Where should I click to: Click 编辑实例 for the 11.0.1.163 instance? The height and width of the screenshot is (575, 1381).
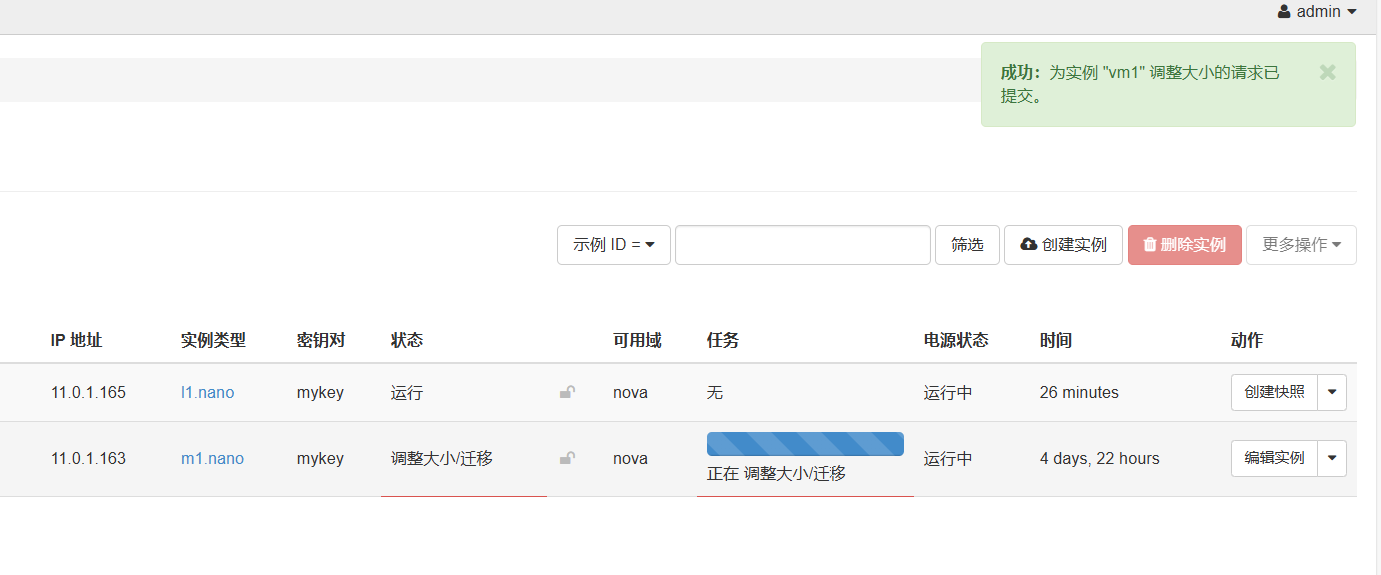click(1274, 458)
